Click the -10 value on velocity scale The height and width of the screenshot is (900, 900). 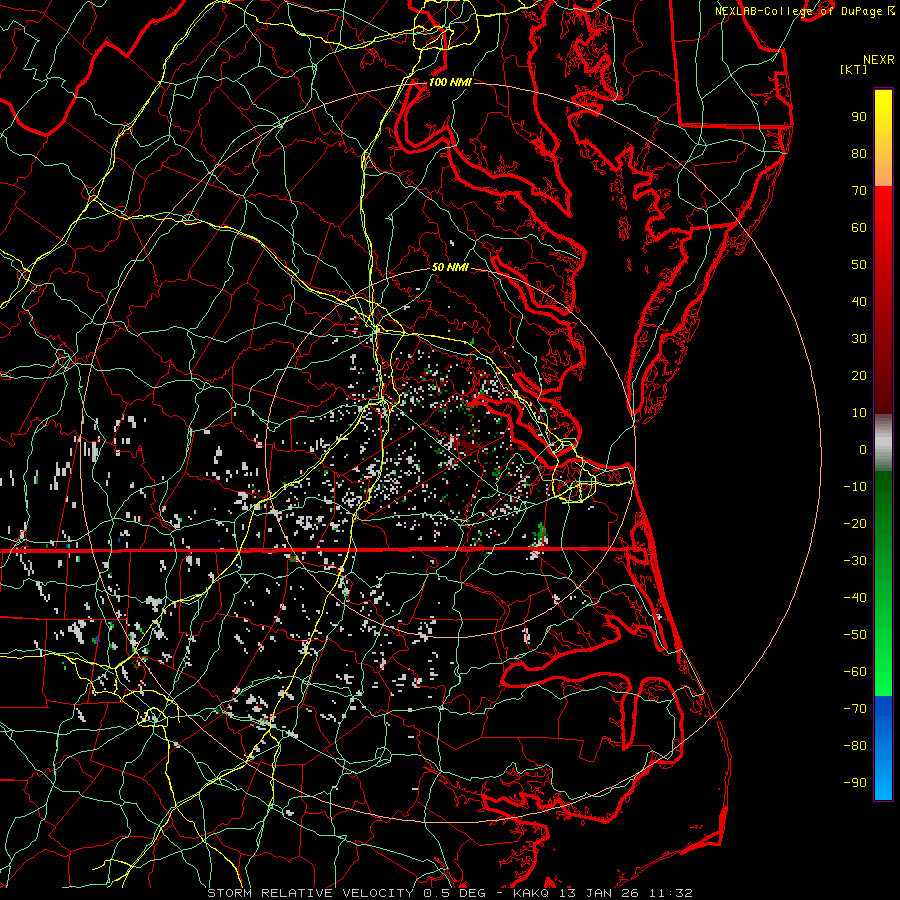pos(855,487)
